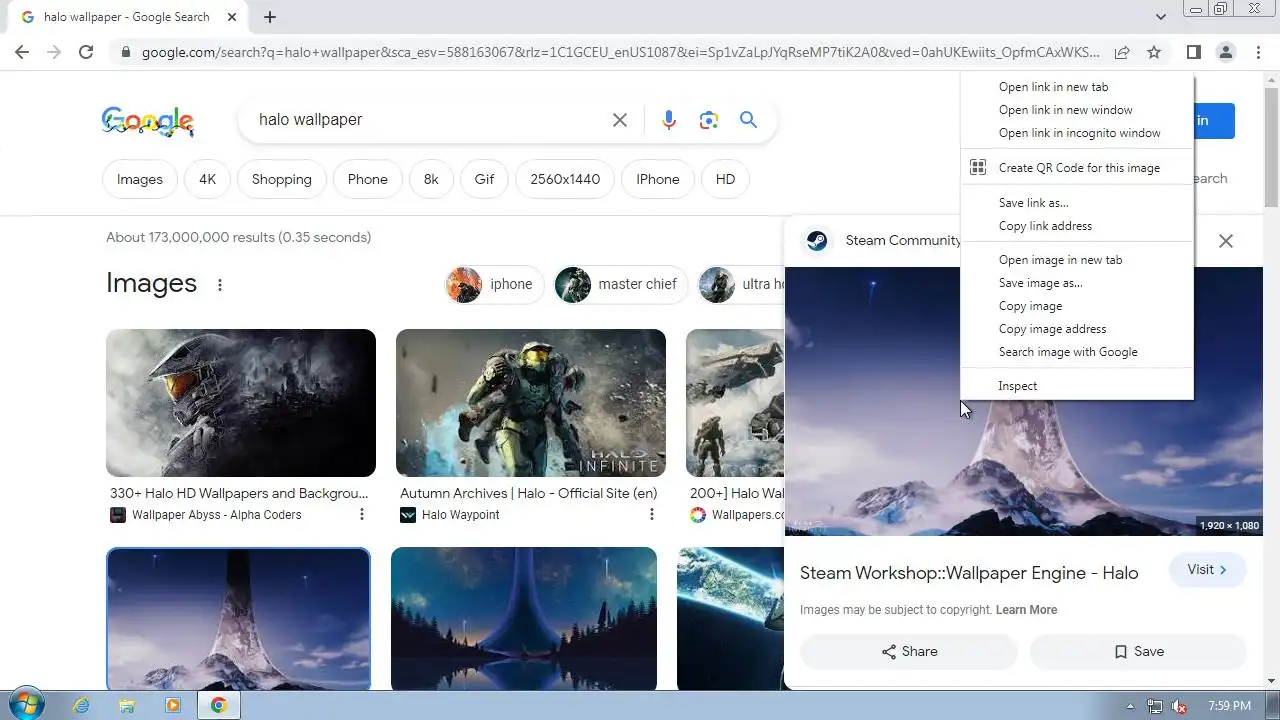The height and width of the screenshot is (720, 1280).
Task: Click the Save button in preview panel
Action: [x=1138, y=652]
